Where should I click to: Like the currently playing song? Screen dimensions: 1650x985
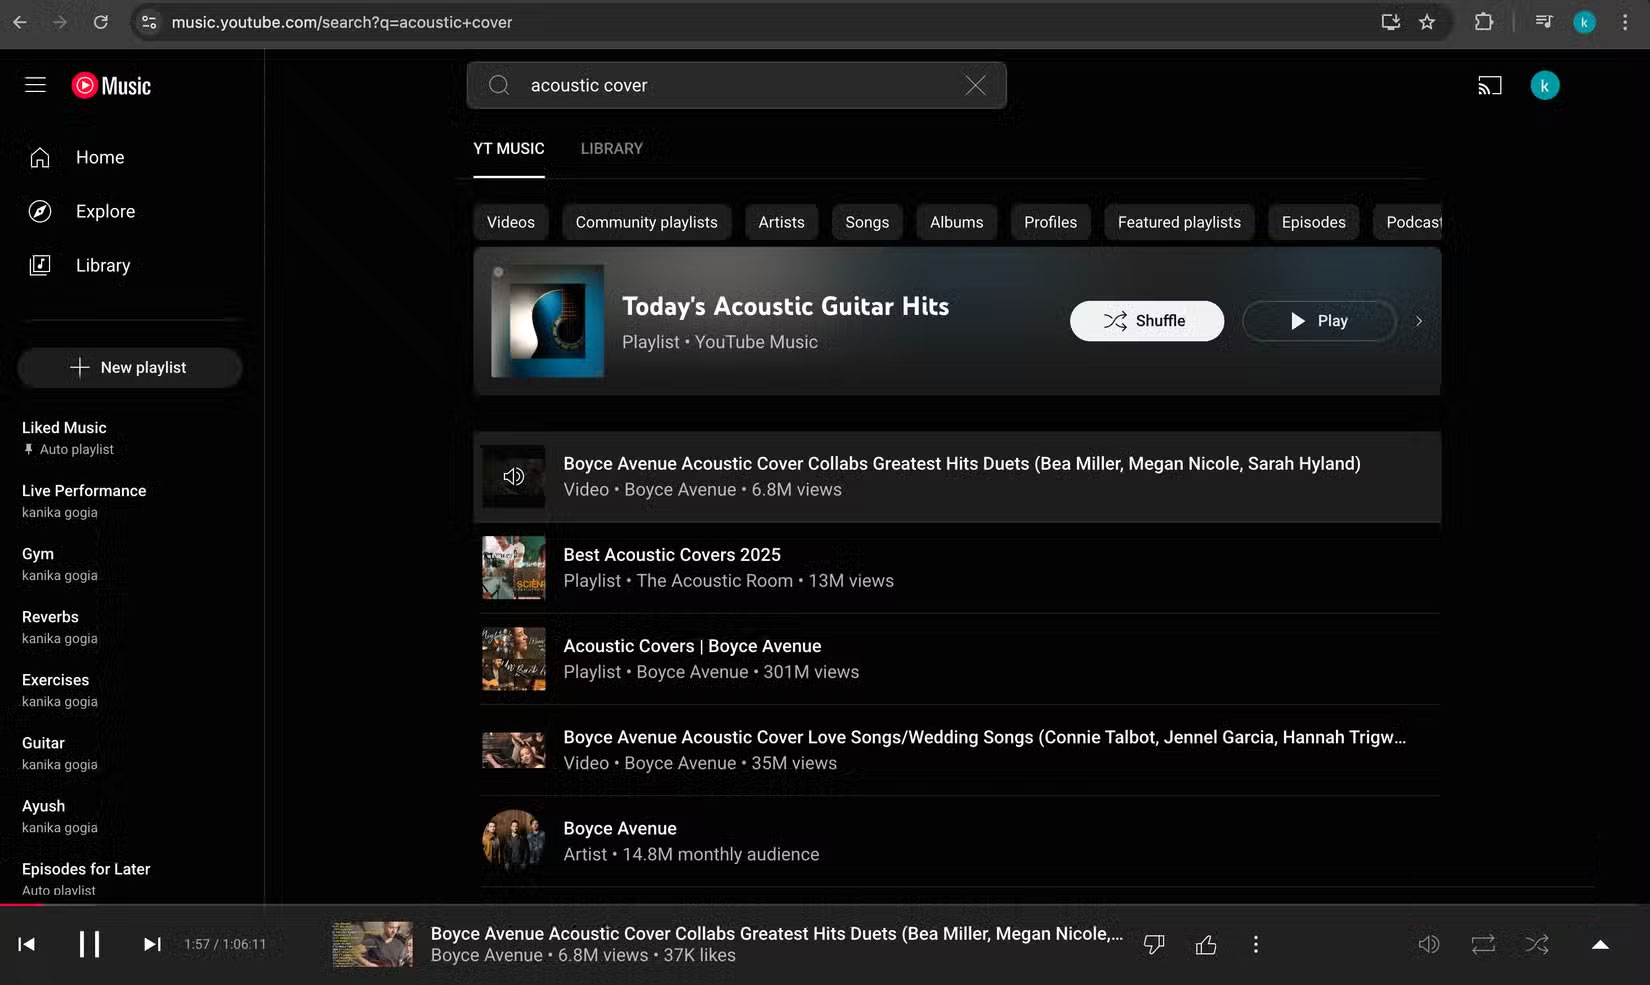1206,944
